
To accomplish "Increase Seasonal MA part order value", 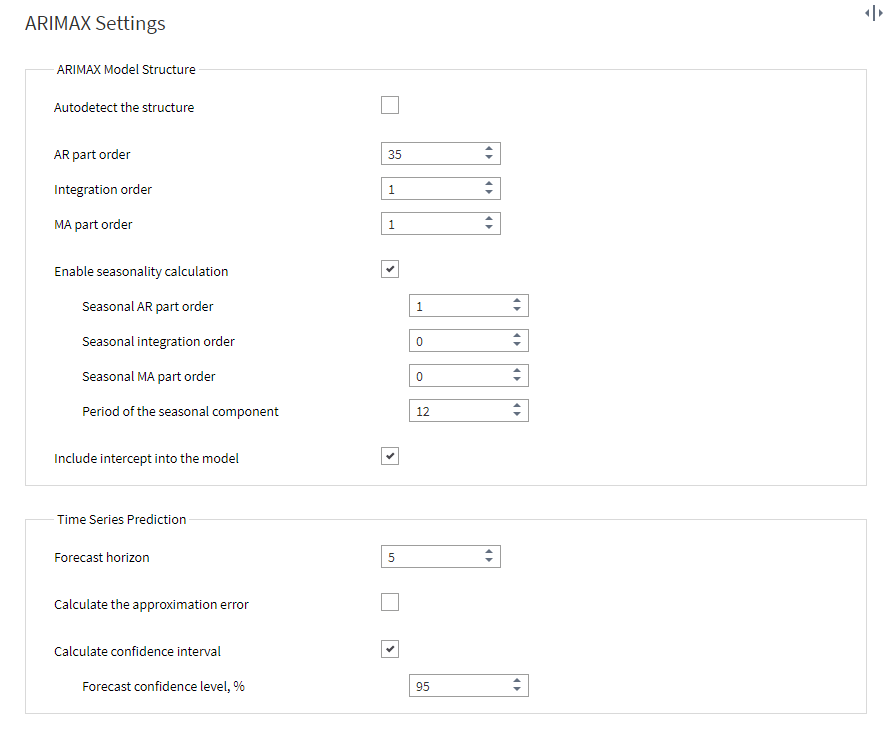I will (517, 371).
